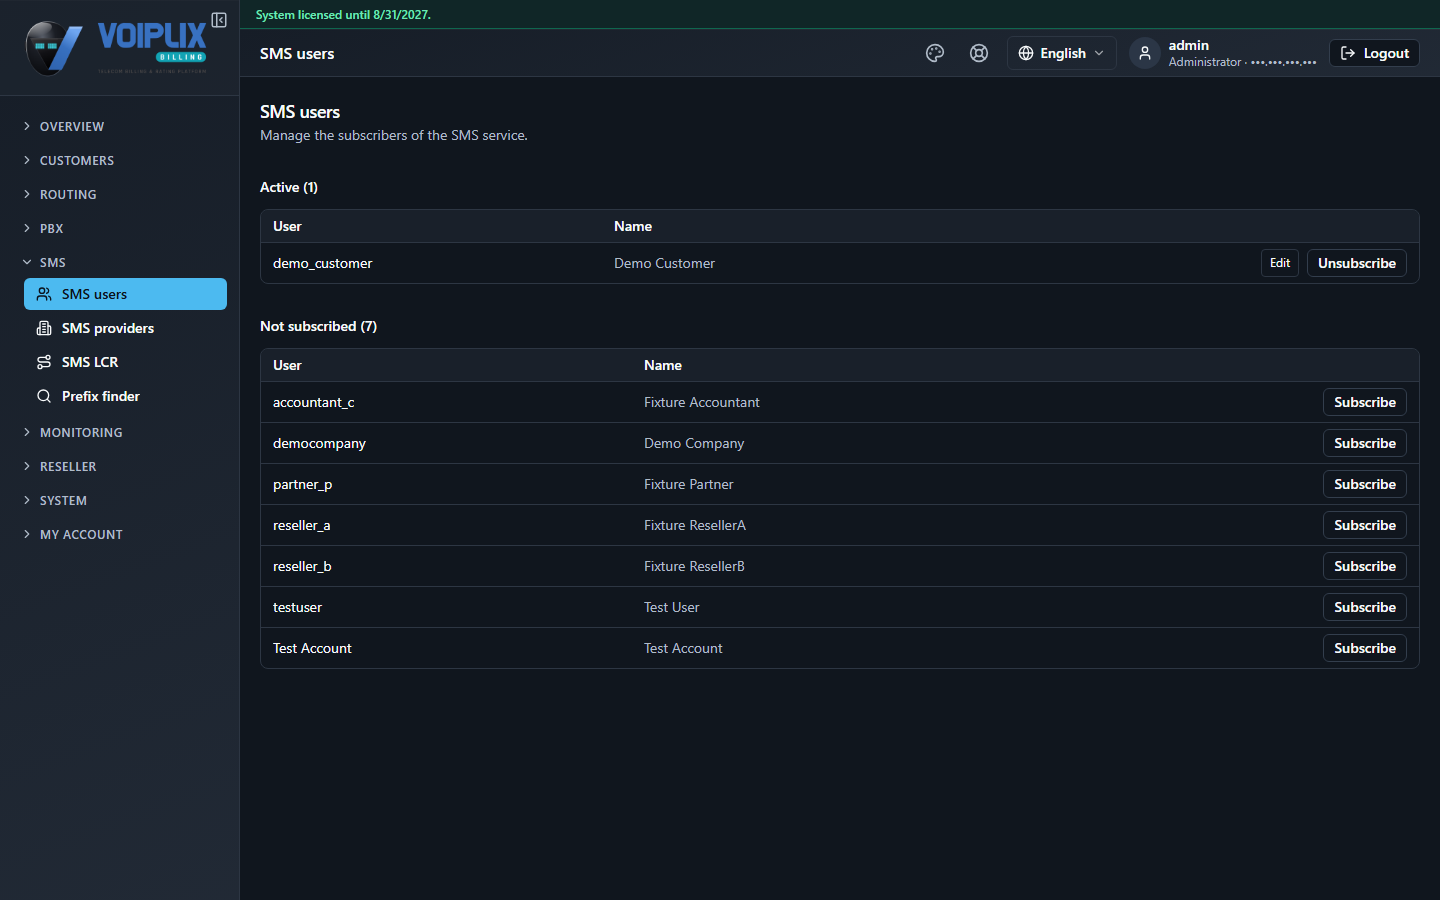
Task: Subscribe reseller_b to SMS
Action: 1365,566
